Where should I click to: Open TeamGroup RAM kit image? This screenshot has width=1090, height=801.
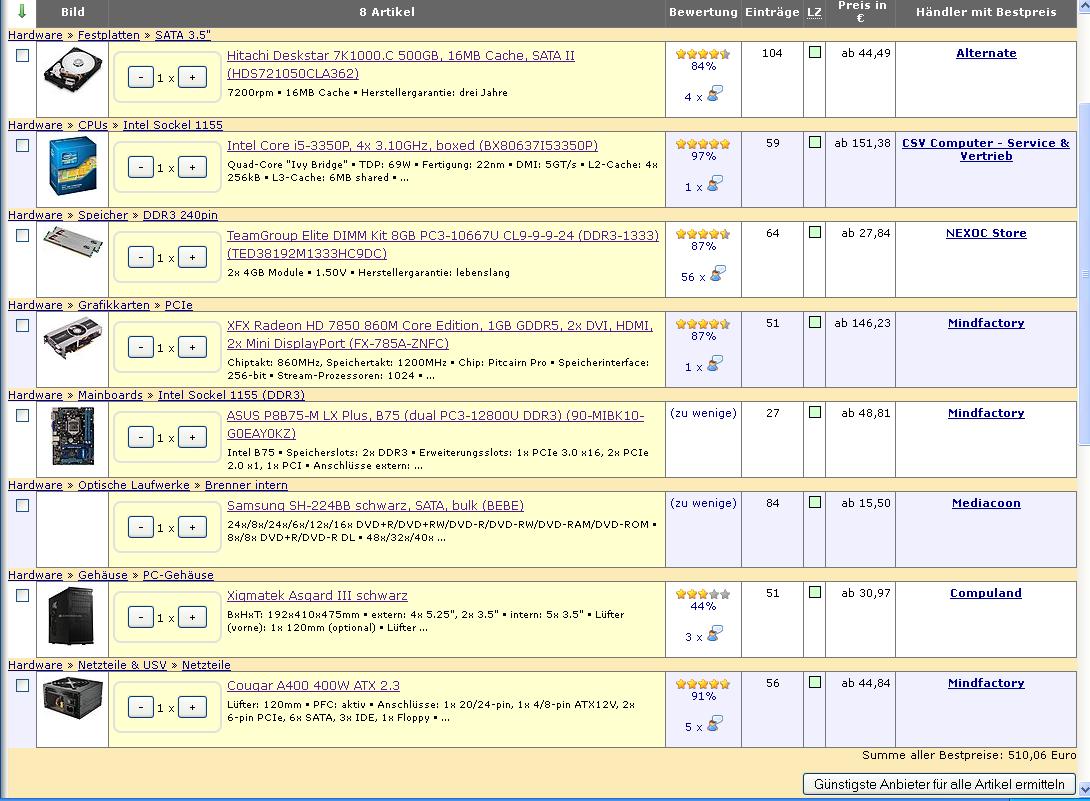click(72, 241)
